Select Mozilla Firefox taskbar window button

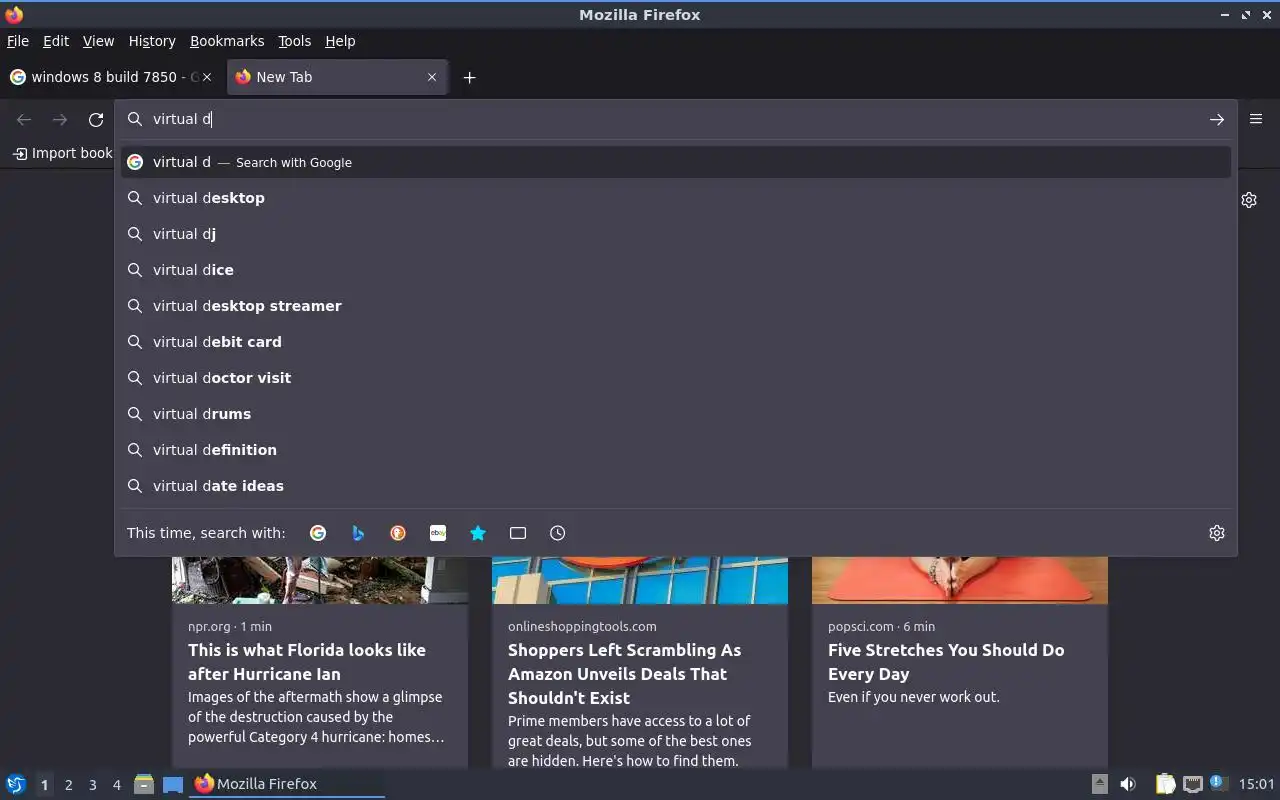coord(287,784)
